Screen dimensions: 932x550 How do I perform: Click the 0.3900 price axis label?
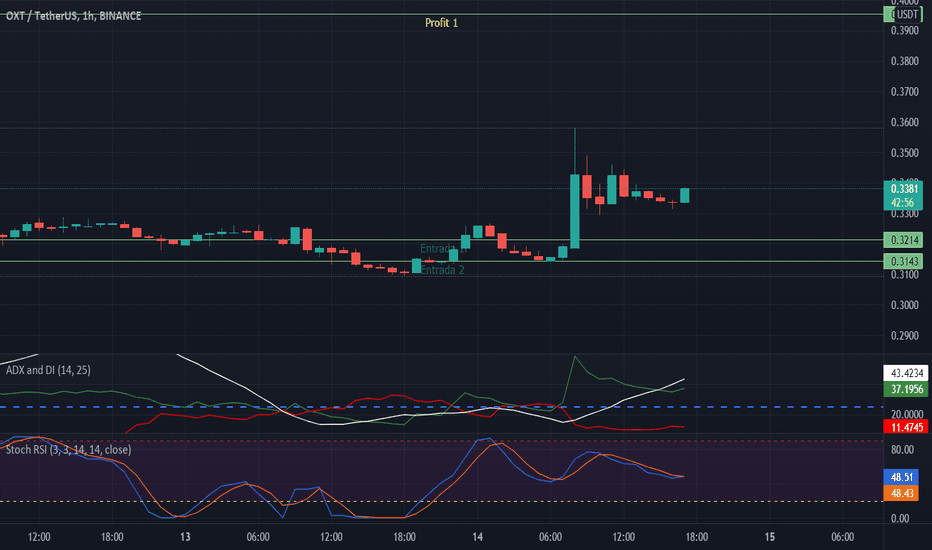click(x=904, y=30)
